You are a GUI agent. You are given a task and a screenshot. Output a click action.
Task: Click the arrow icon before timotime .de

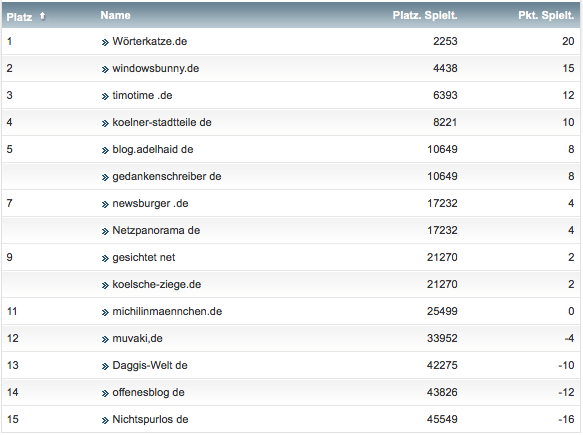point(105,97)
